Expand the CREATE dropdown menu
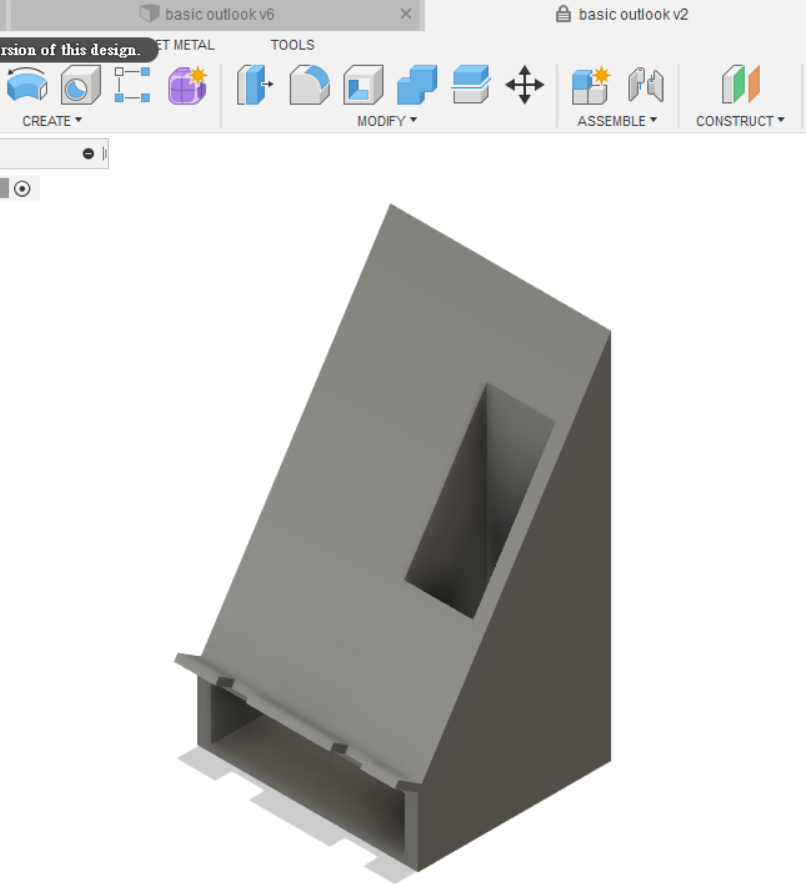 pos(52,121)
